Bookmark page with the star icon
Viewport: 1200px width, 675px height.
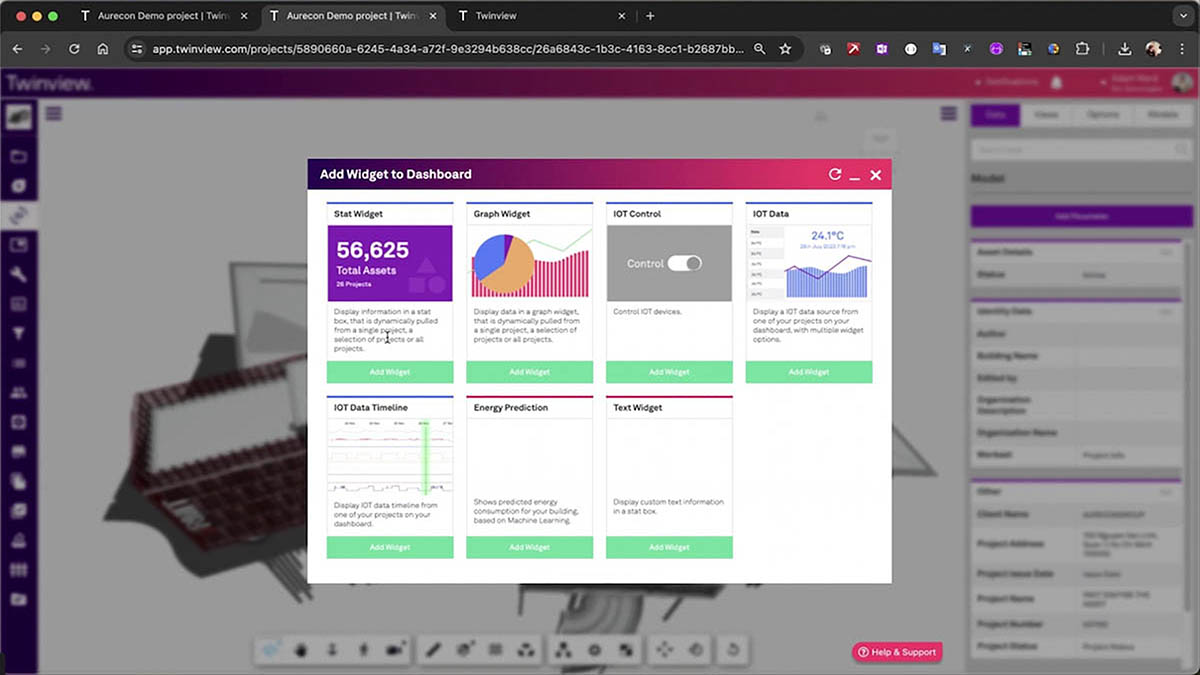coord(785,48)
